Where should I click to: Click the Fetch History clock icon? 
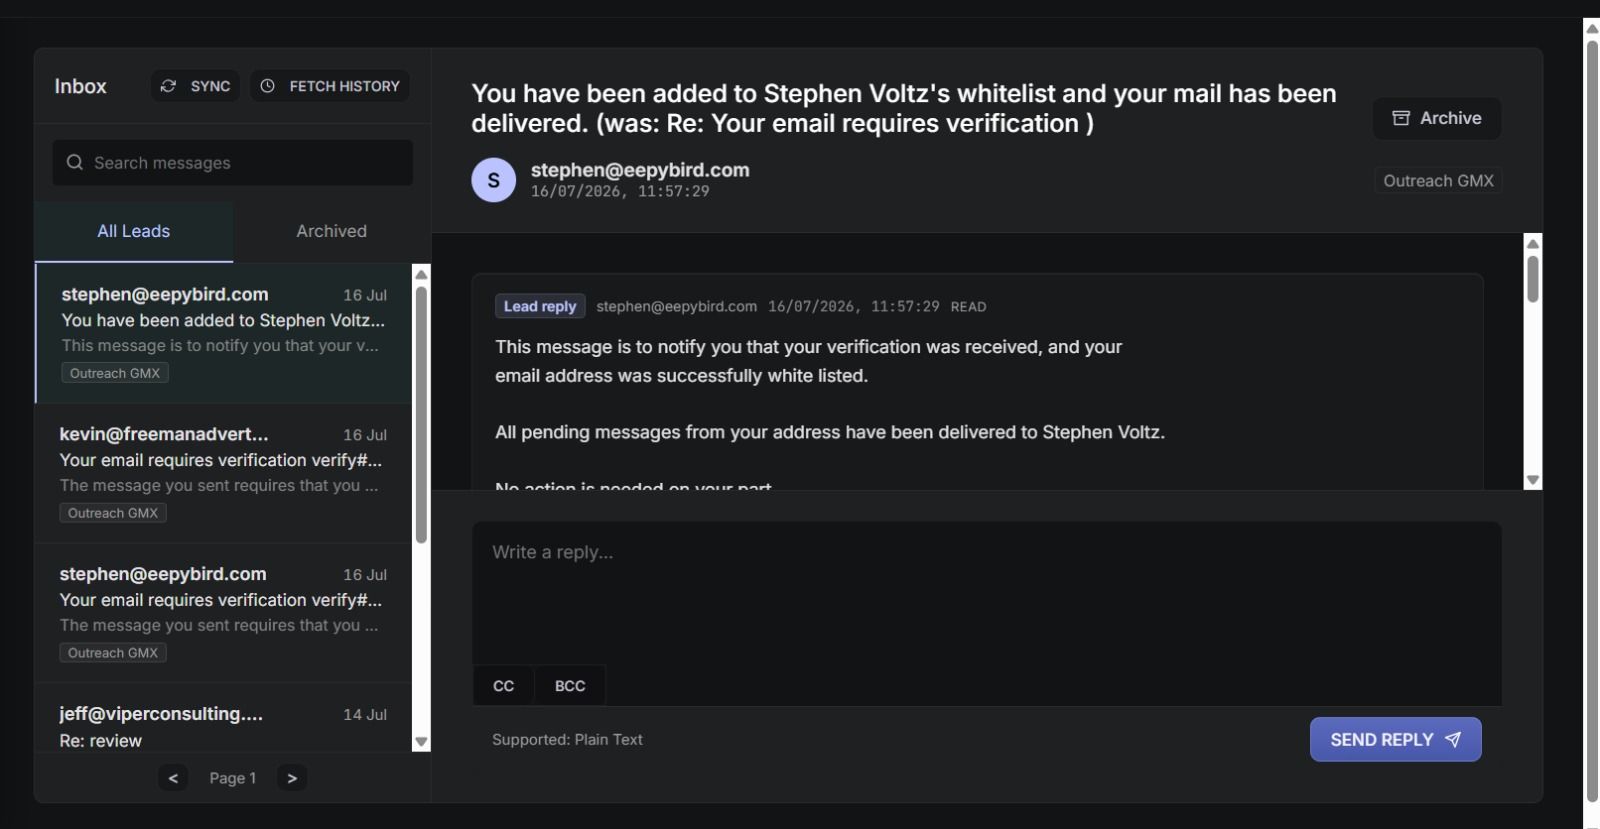(x=268, y=86)
